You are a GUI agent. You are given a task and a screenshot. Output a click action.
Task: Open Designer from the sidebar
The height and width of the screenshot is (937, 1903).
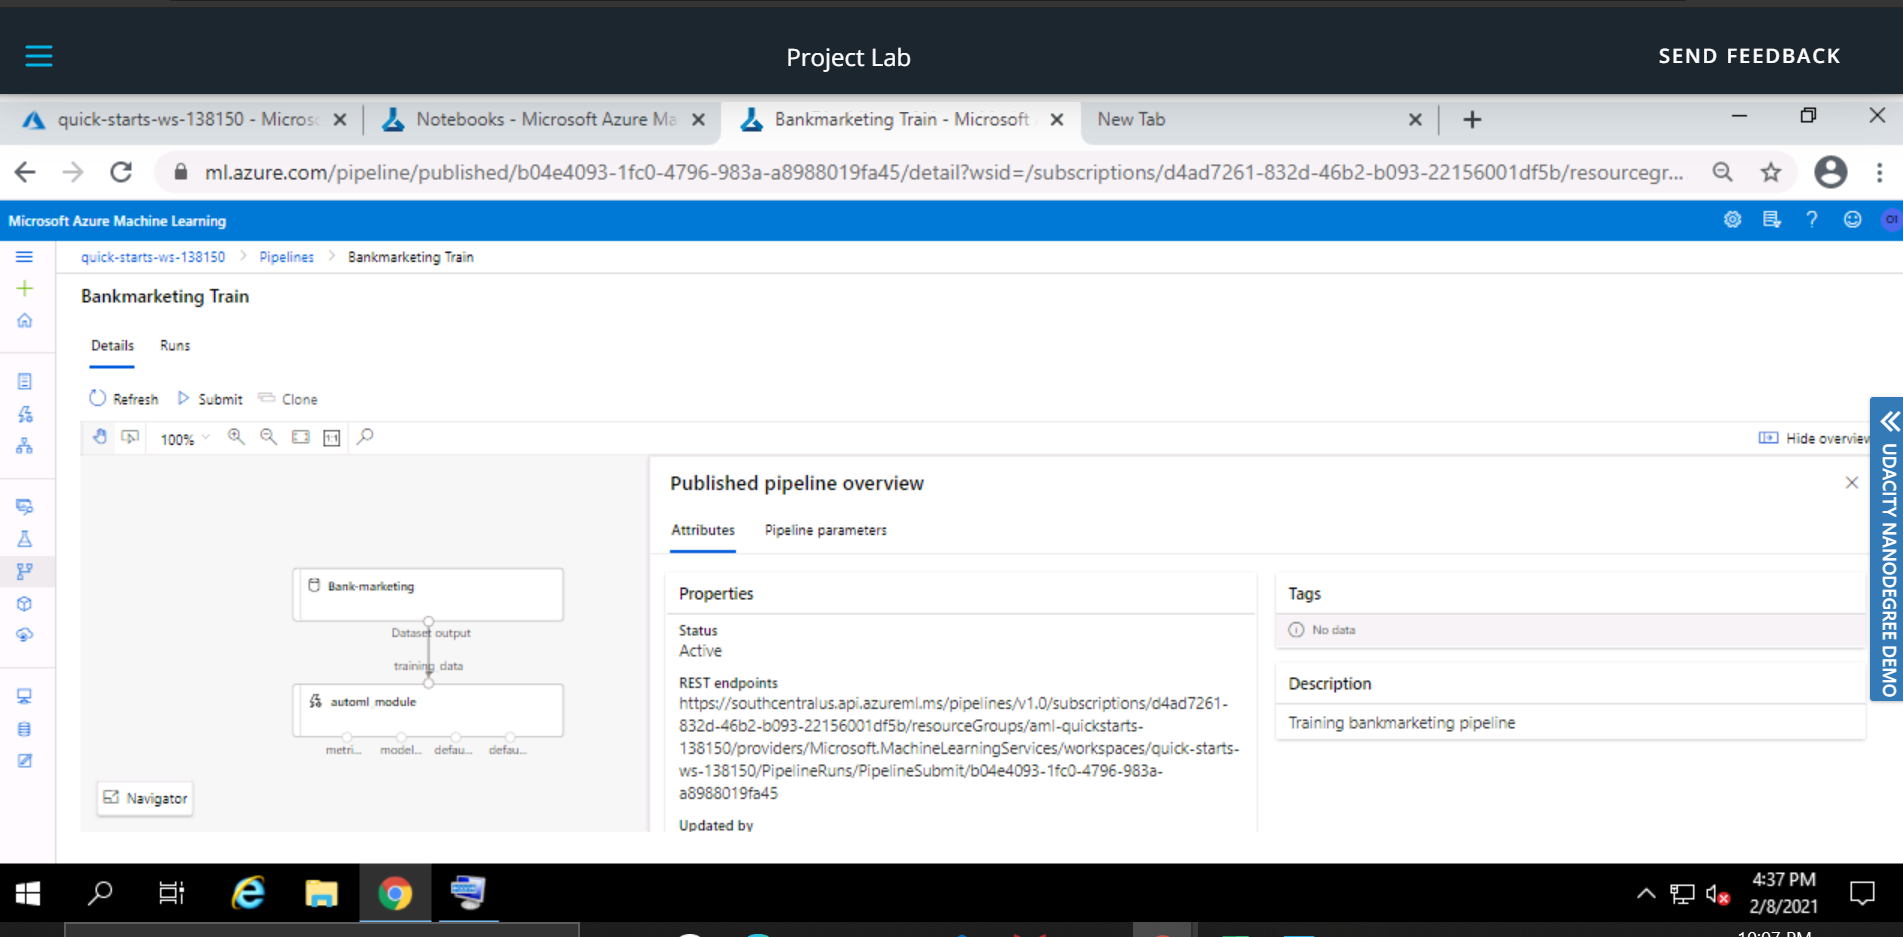click(24, 445)
